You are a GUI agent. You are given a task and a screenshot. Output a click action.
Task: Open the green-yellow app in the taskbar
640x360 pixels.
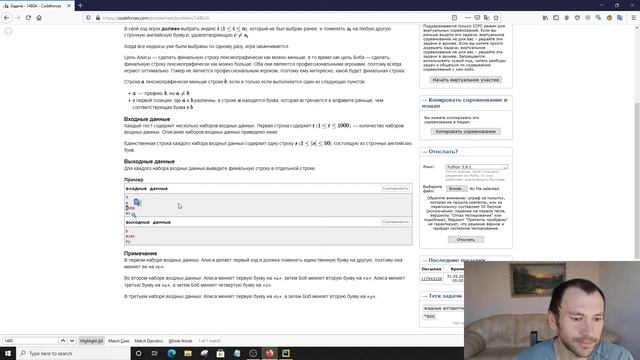point(286,353)
